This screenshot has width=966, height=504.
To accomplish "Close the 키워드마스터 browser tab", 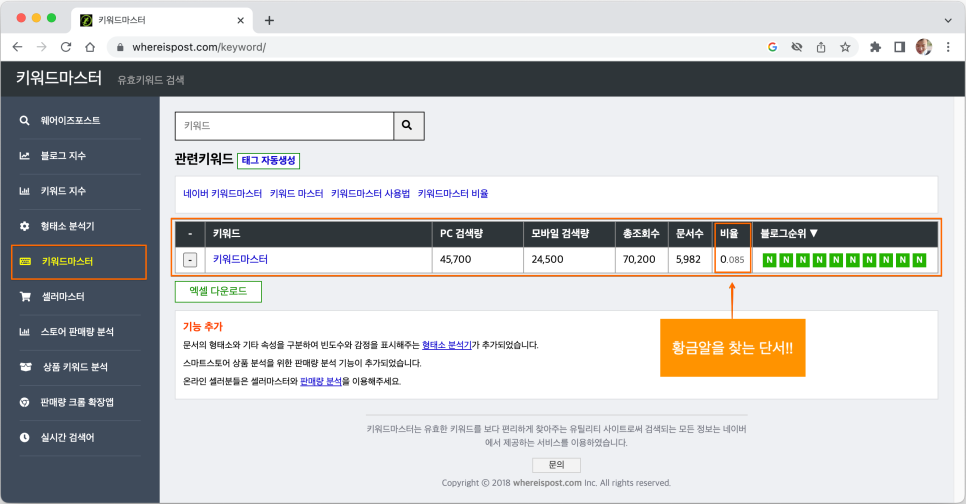I will click(240, 20).
